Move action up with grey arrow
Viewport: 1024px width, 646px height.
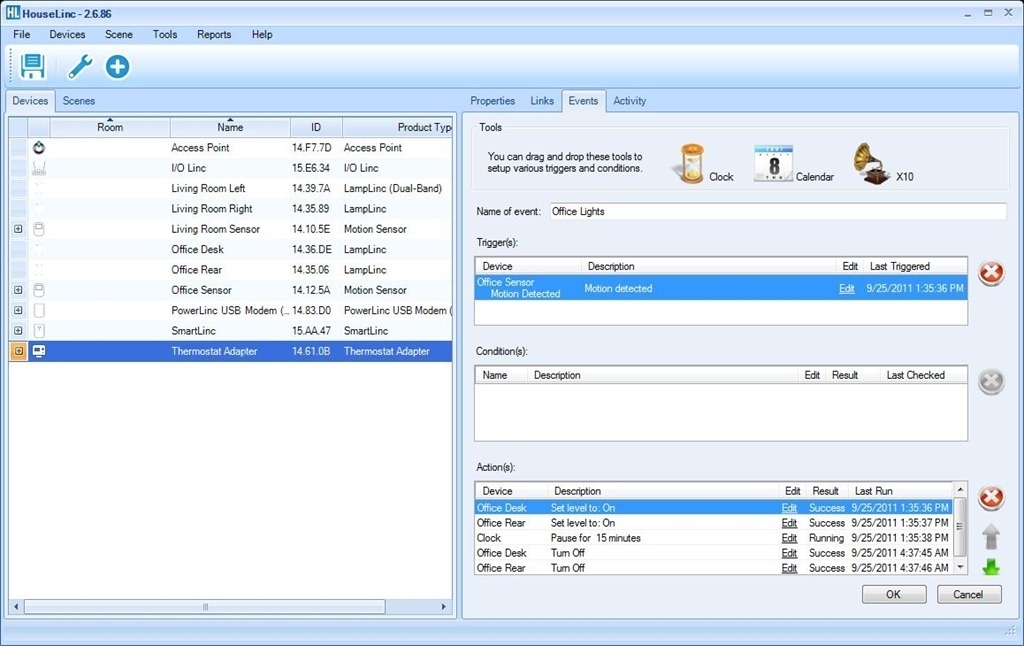click(x=991, y=536)
